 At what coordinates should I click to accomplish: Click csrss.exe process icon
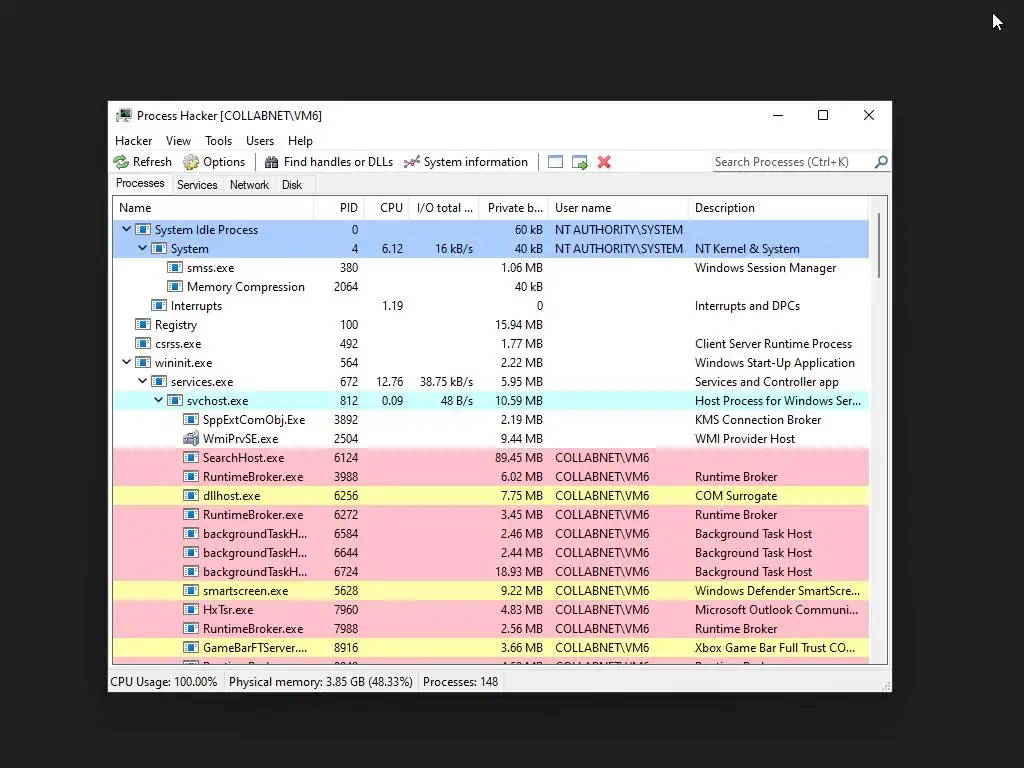(x=143, y=344)
